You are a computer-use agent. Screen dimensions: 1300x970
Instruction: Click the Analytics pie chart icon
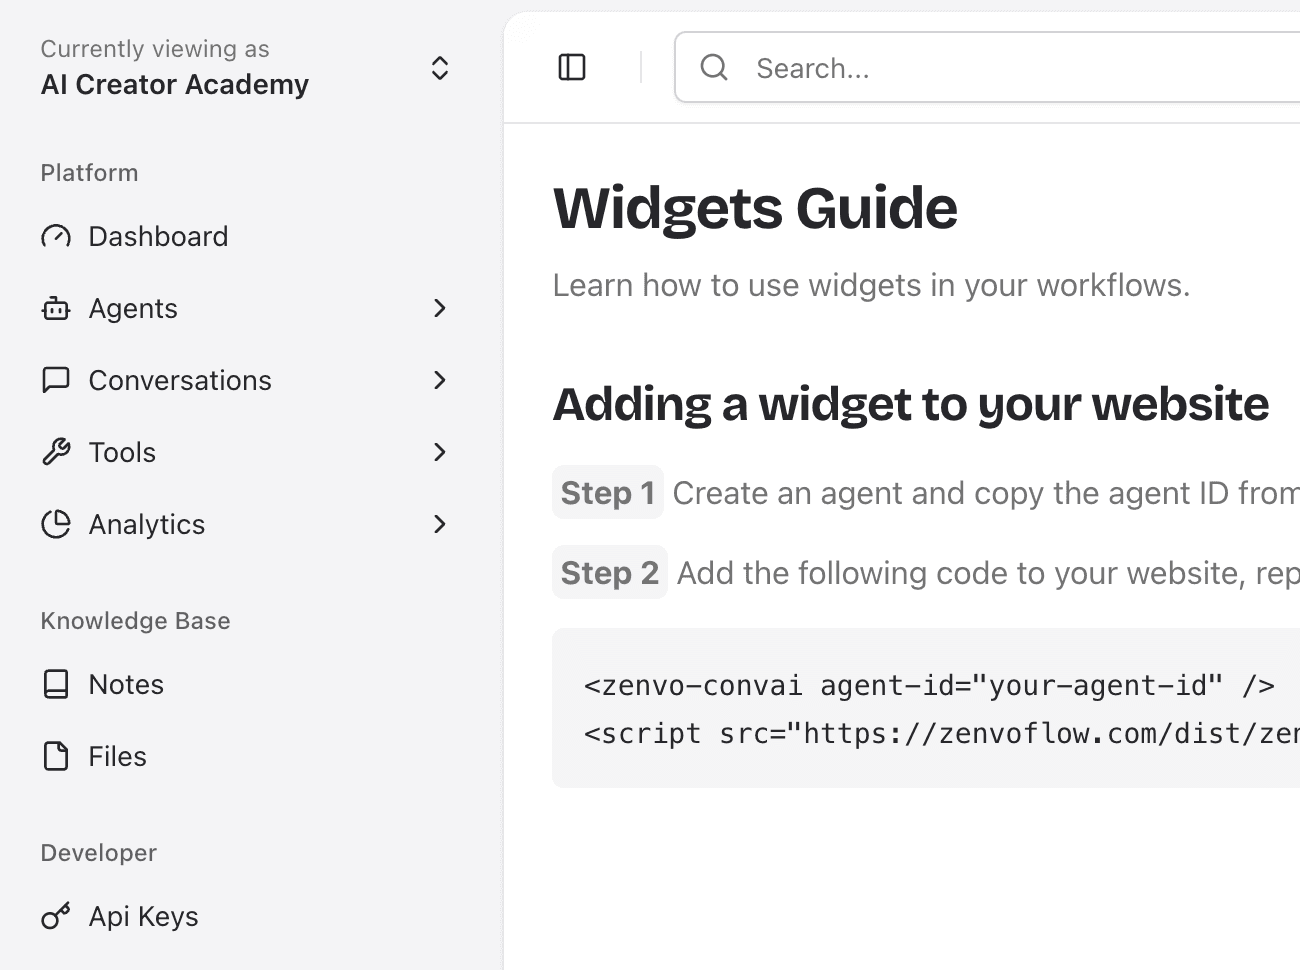(56, 524)
